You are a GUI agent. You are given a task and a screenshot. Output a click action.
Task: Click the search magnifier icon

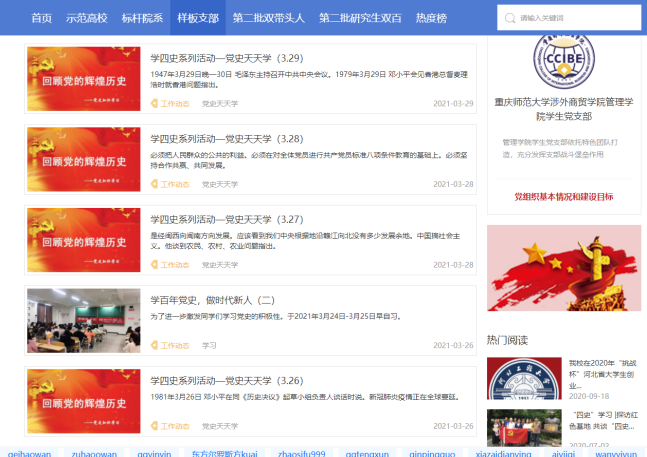pos(510,18)
